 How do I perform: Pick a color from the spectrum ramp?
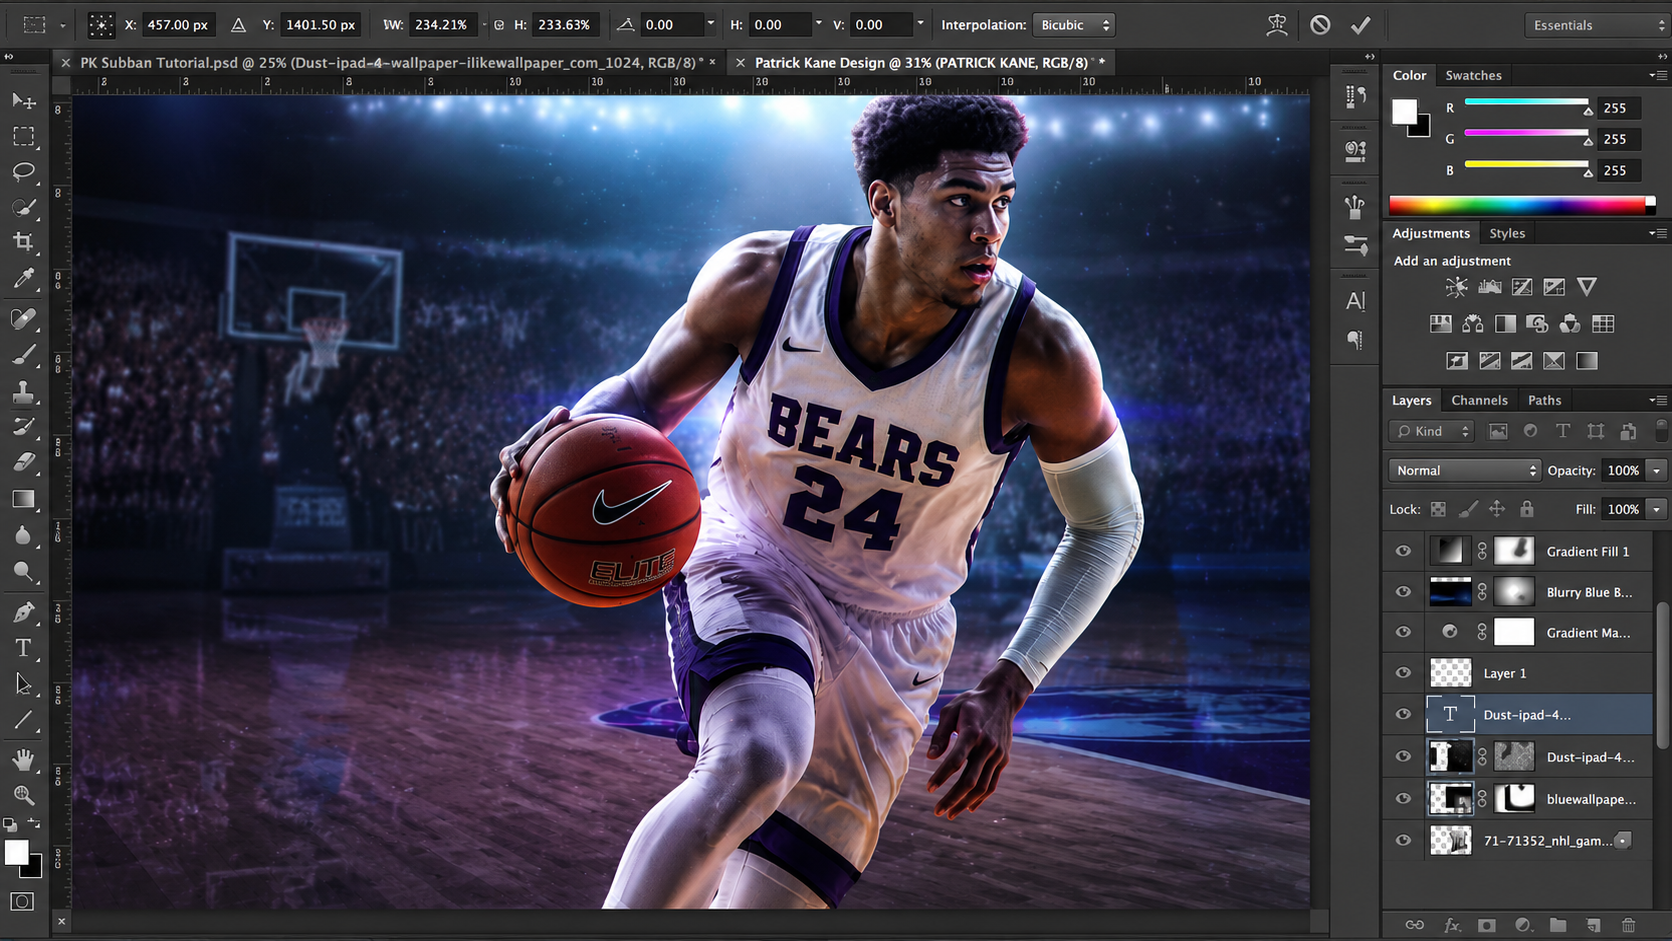click(x=1522, y=205)
